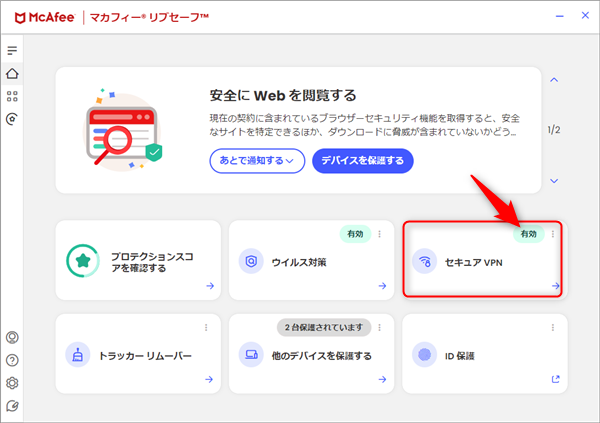Click the ウイルス対策 shield icon
Image resolution: width=600 pixels, height=423 pixels.
point(251,261)
